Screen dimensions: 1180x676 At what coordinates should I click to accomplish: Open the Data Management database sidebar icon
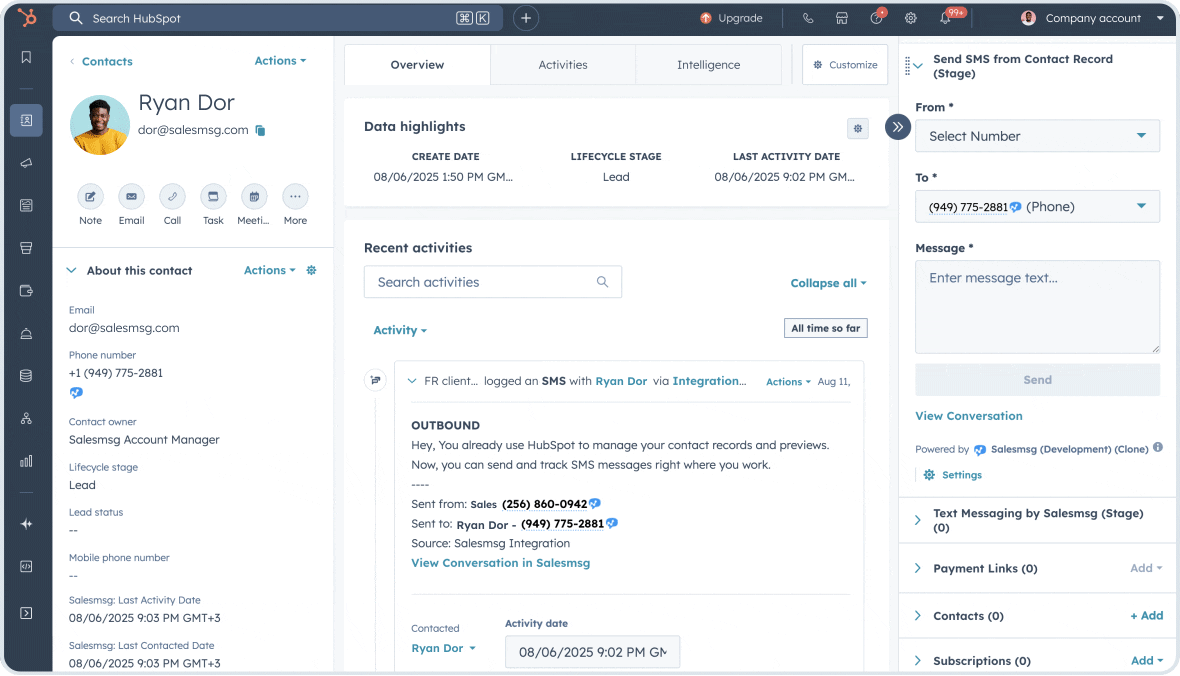26,376
